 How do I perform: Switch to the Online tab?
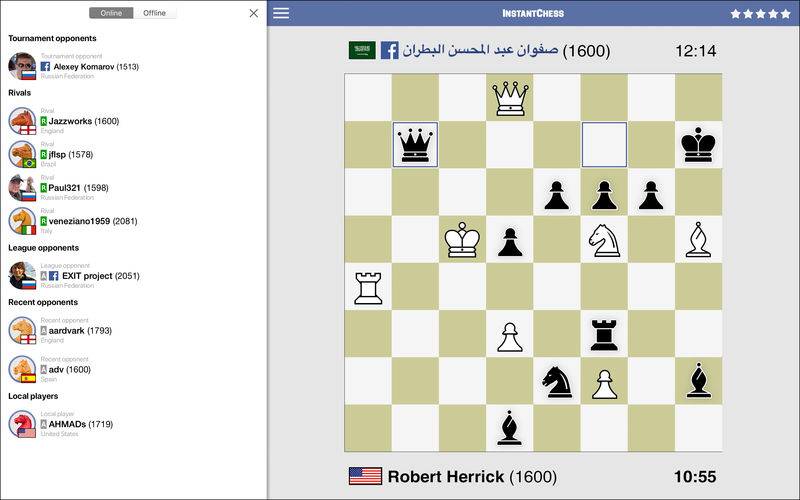point(111,13)
